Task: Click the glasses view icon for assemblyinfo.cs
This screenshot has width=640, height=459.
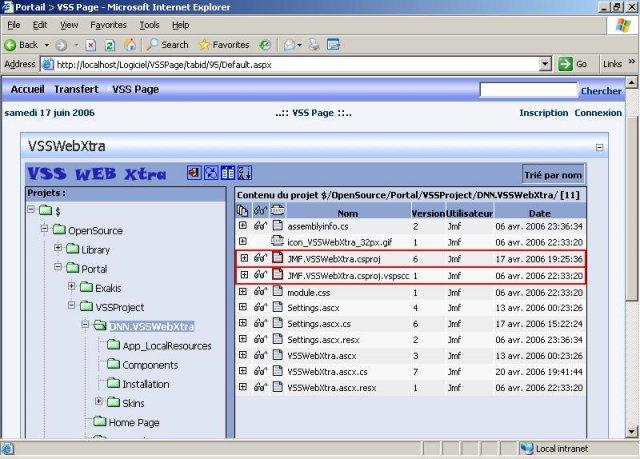Action: (x=260, y=227)
